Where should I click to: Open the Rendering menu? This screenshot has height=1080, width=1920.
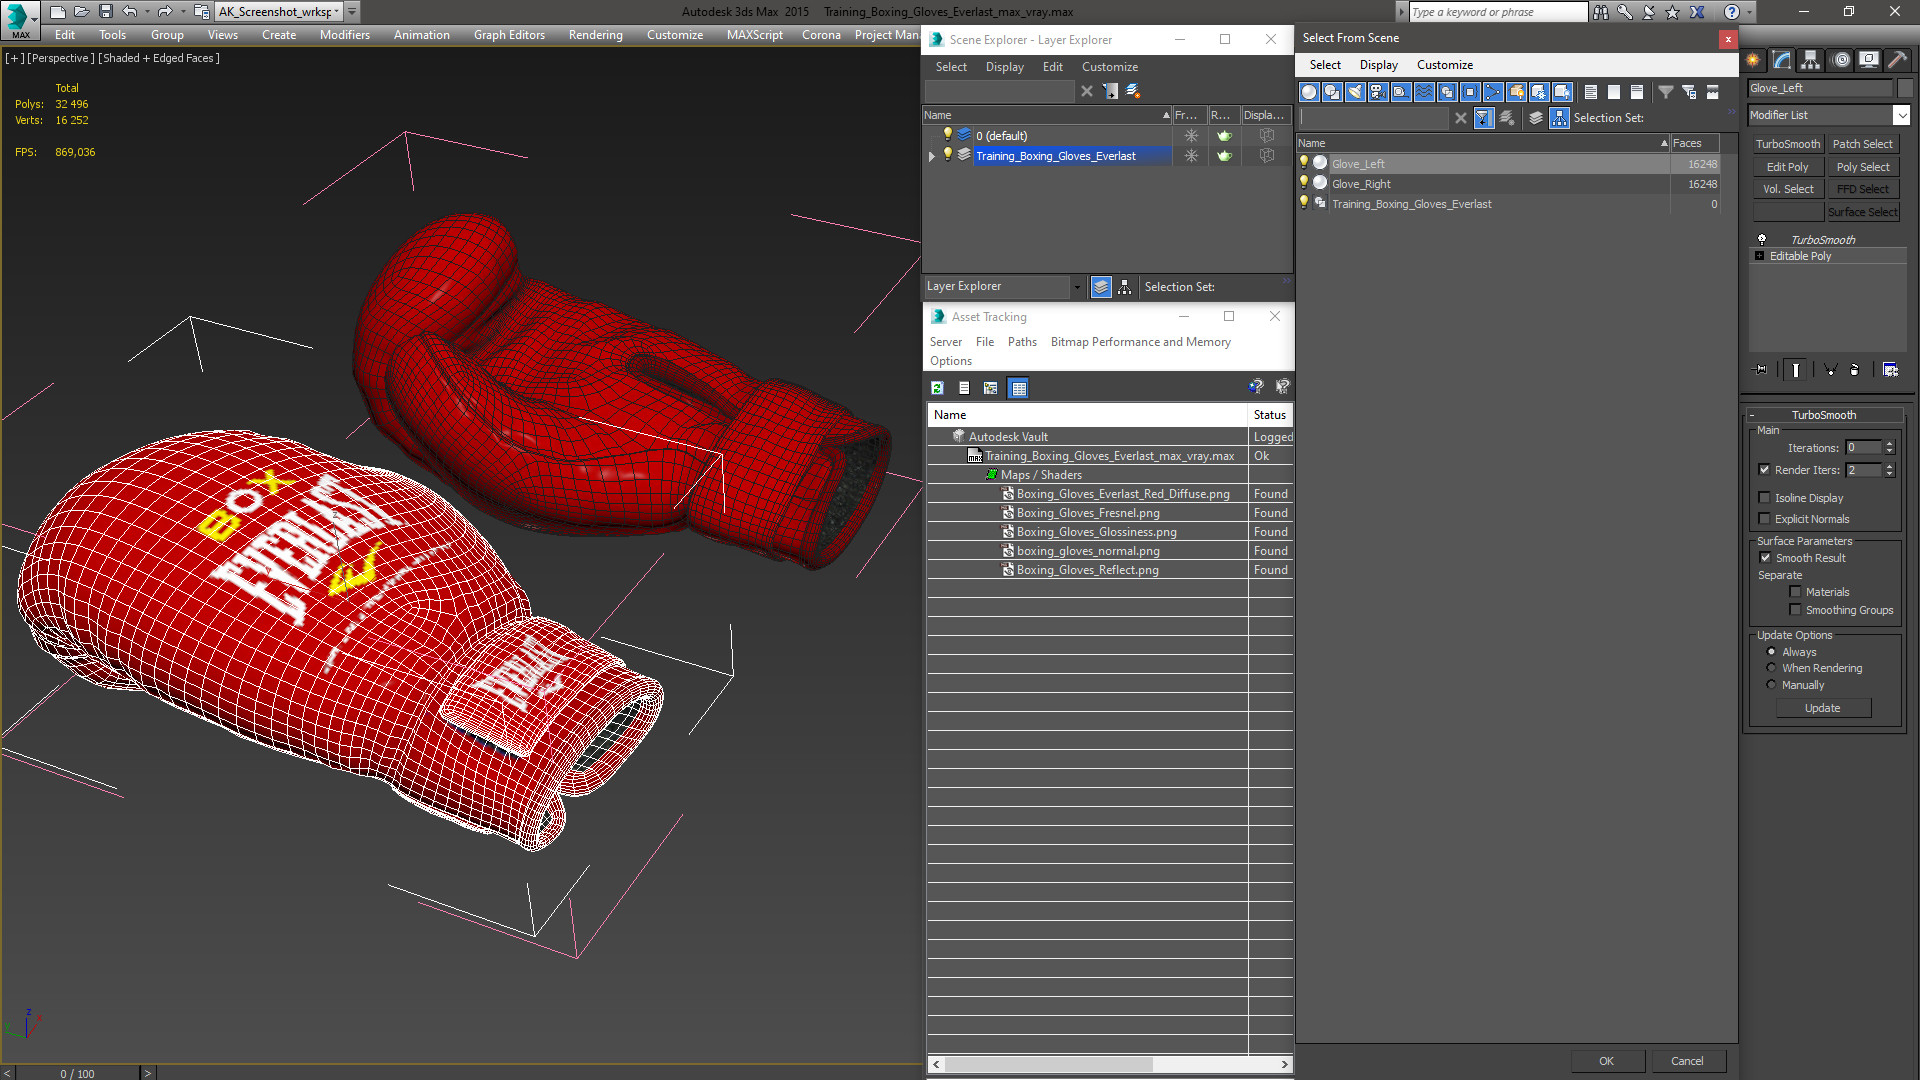596,35
